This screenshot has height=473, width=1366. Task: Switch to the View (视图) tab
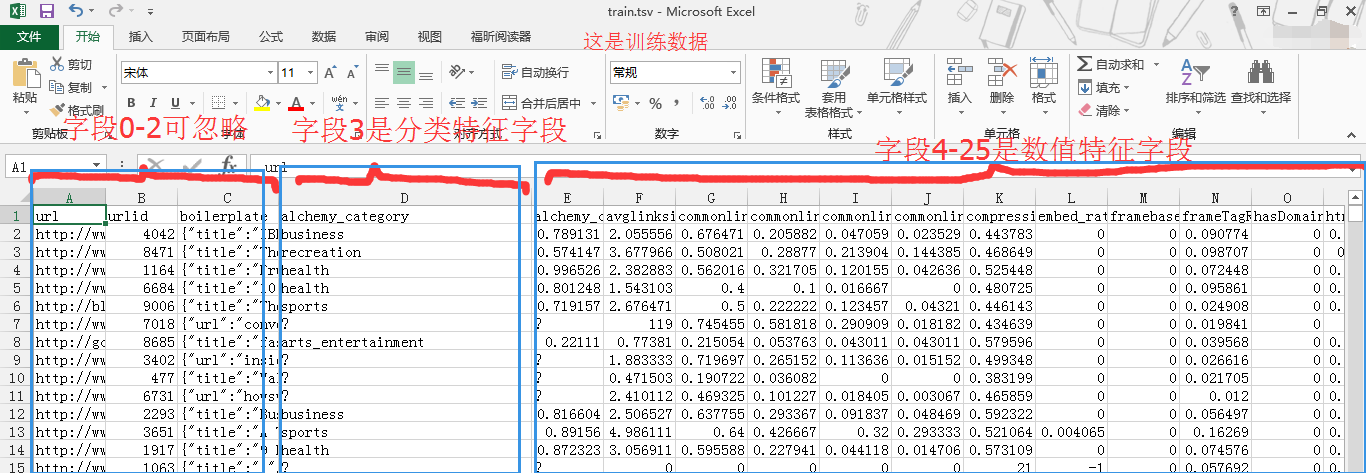coord(430,36)
